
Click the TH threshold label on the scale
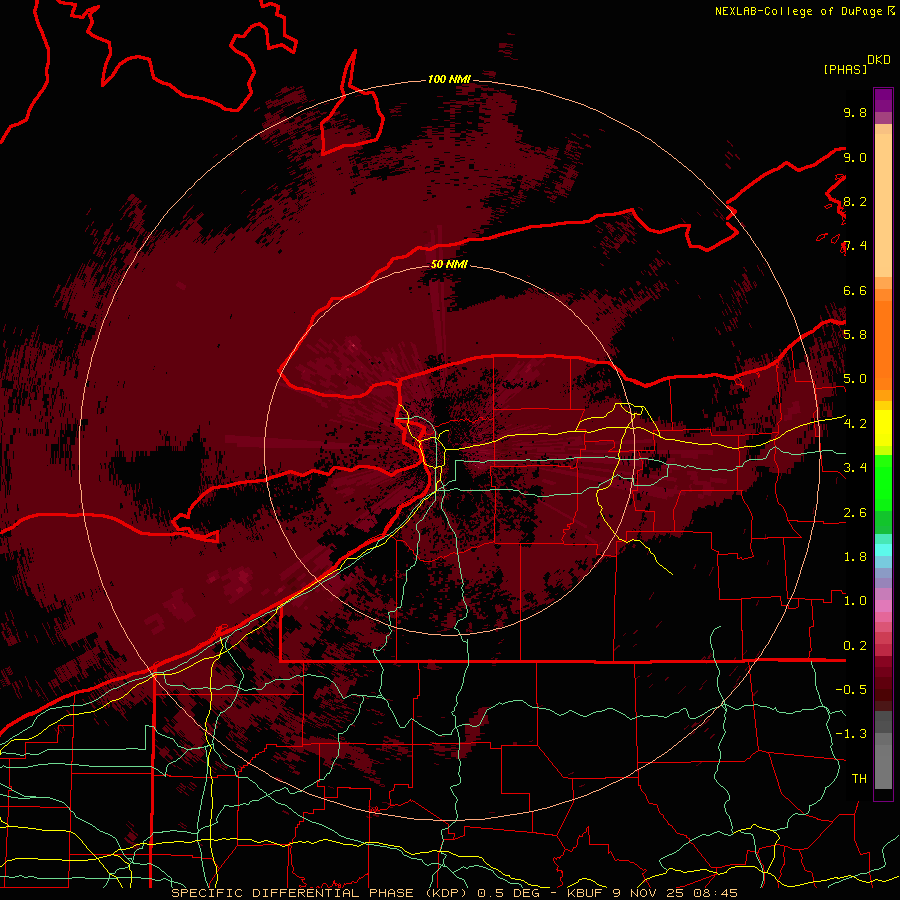coord(859,779)
